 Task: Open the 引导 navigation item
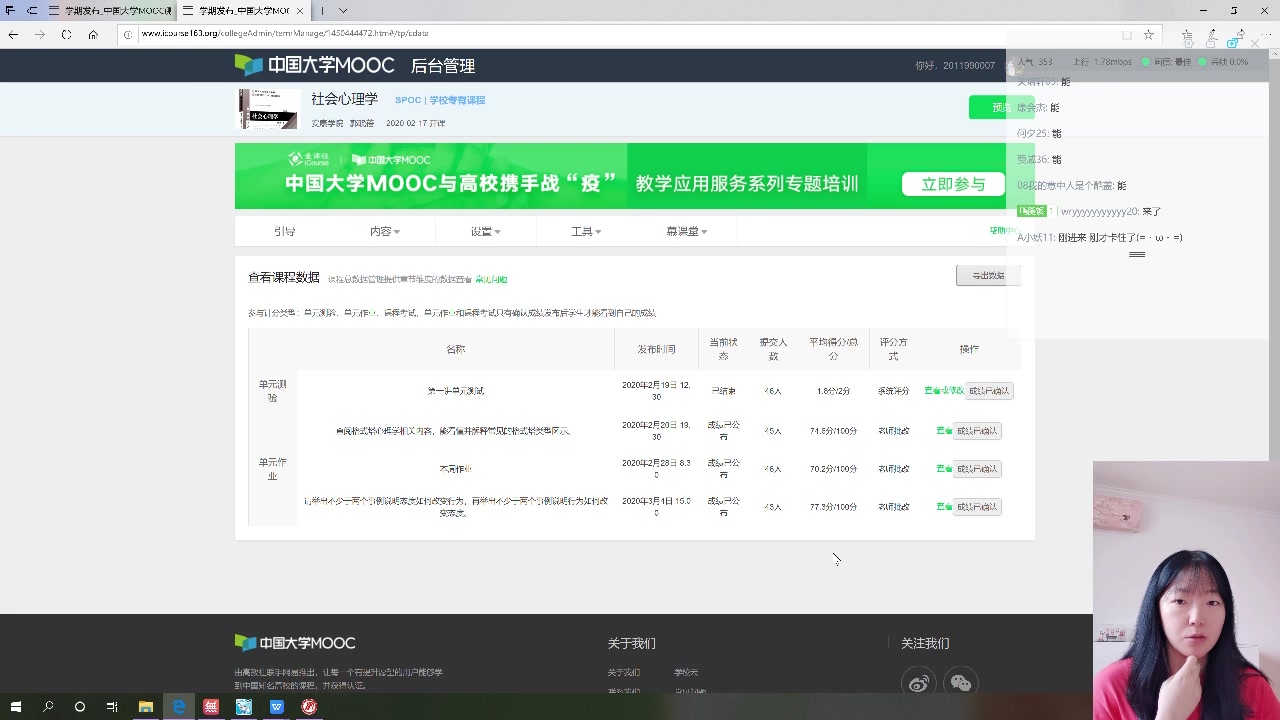tap(284, 231)
